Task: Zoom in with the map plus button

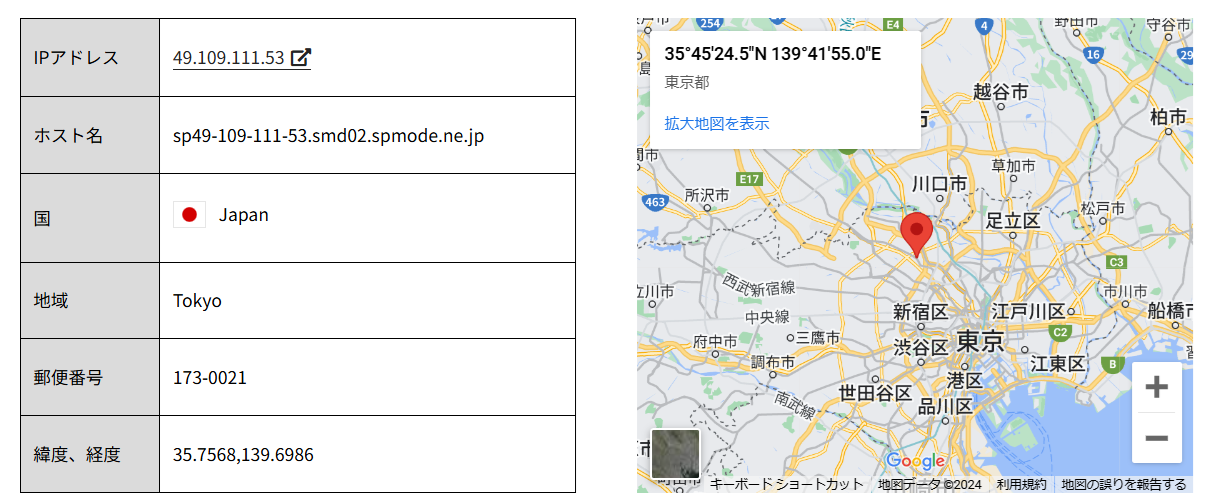Action: click(1157, 388)
